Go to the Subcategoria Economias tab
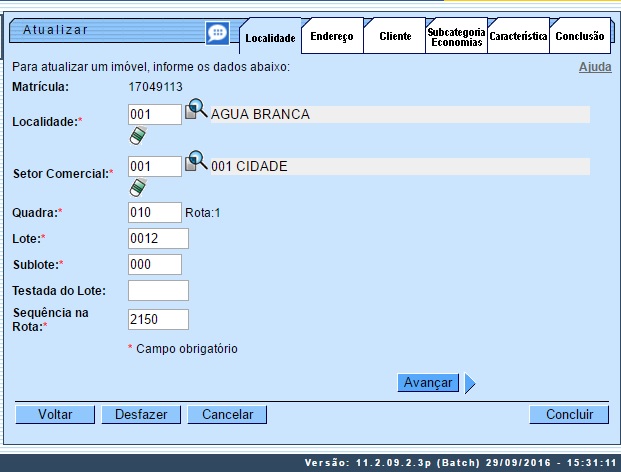Image resolution: width=621 pixels, height=472 pixels. click(x=456, y=37)
